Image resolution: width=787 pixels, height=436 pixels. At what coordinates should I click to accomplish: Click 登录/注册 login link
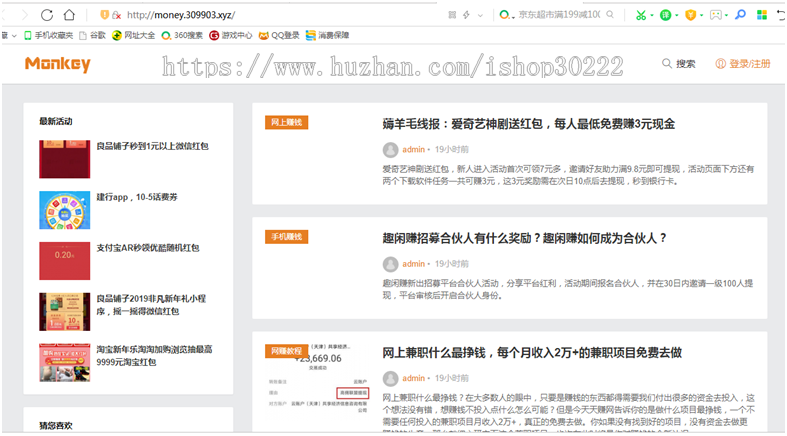point(743,64)
